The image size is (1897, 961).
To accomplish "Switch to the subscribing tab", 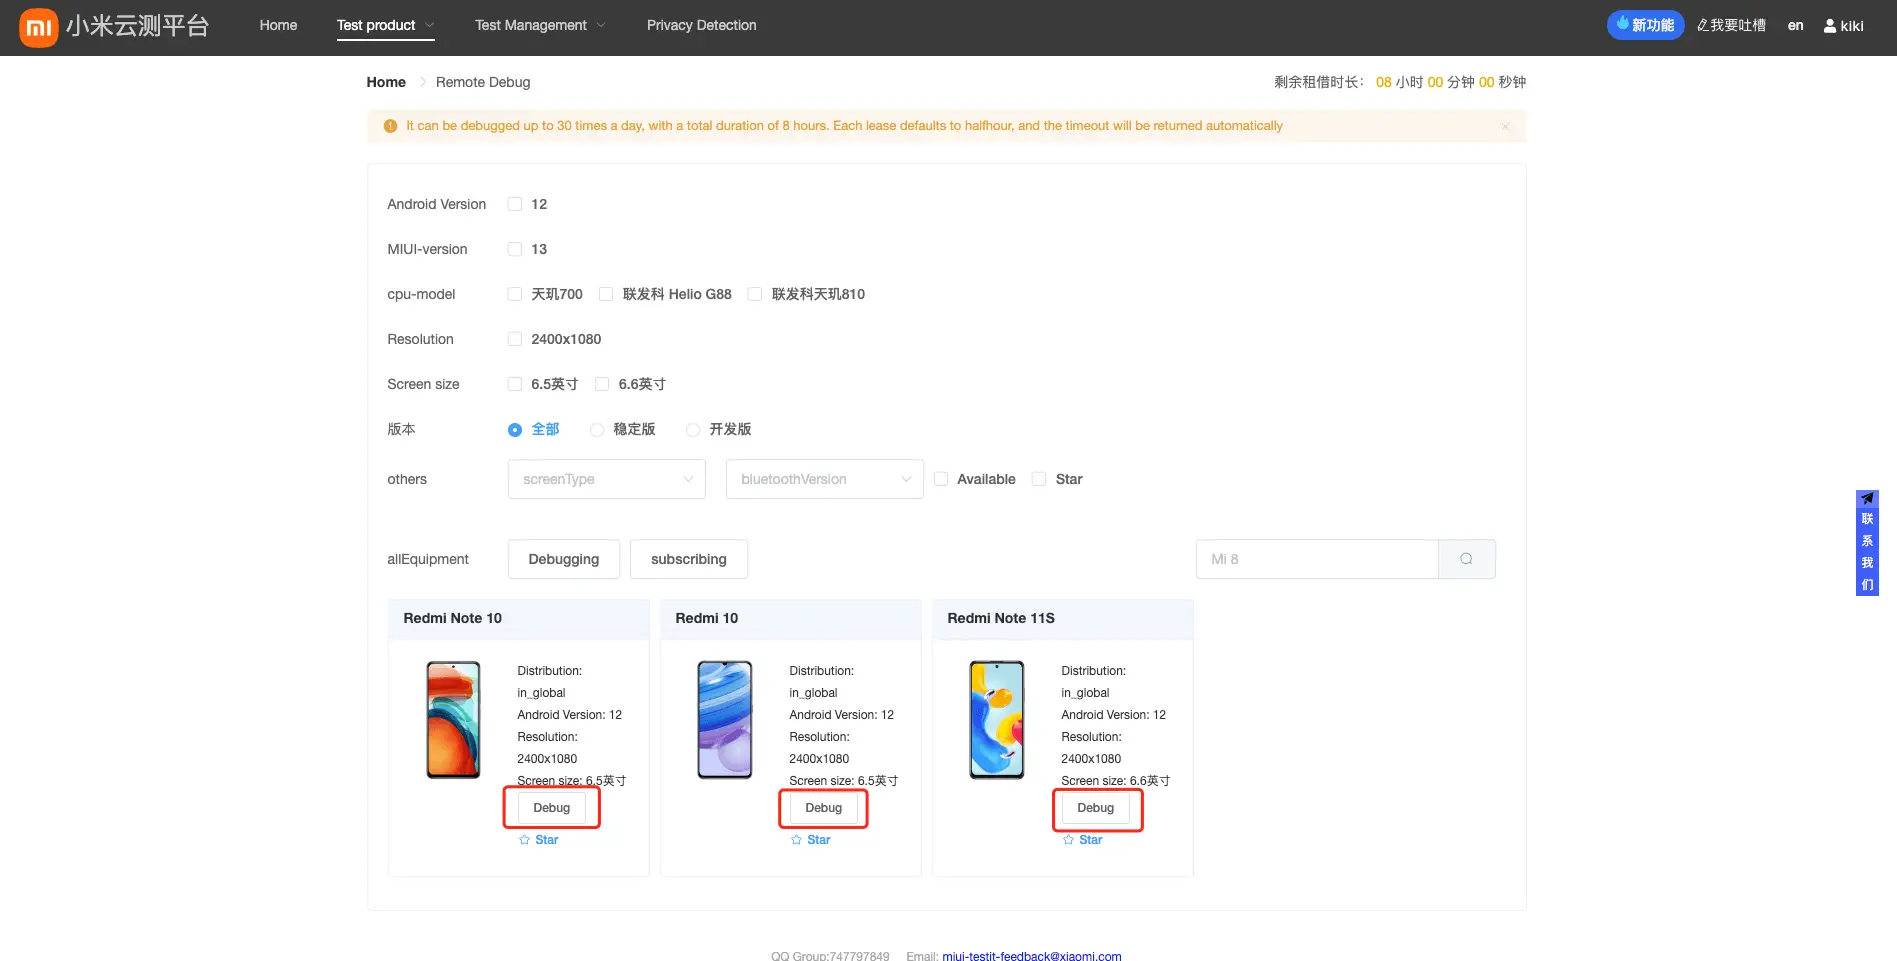I will [x=688, y=559].
